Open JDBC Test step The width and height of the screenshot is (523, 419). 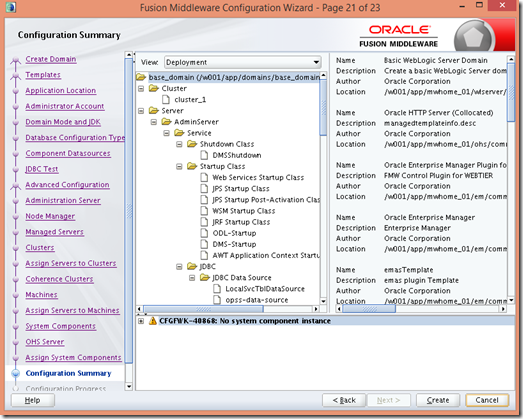click(x=42, y=169)
